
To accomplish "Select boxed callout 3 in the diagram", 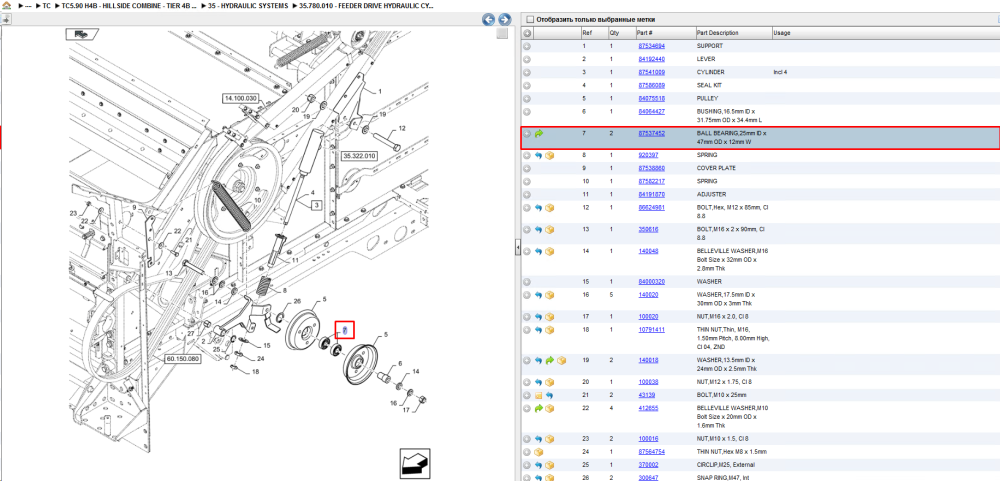I will (316, 205).
